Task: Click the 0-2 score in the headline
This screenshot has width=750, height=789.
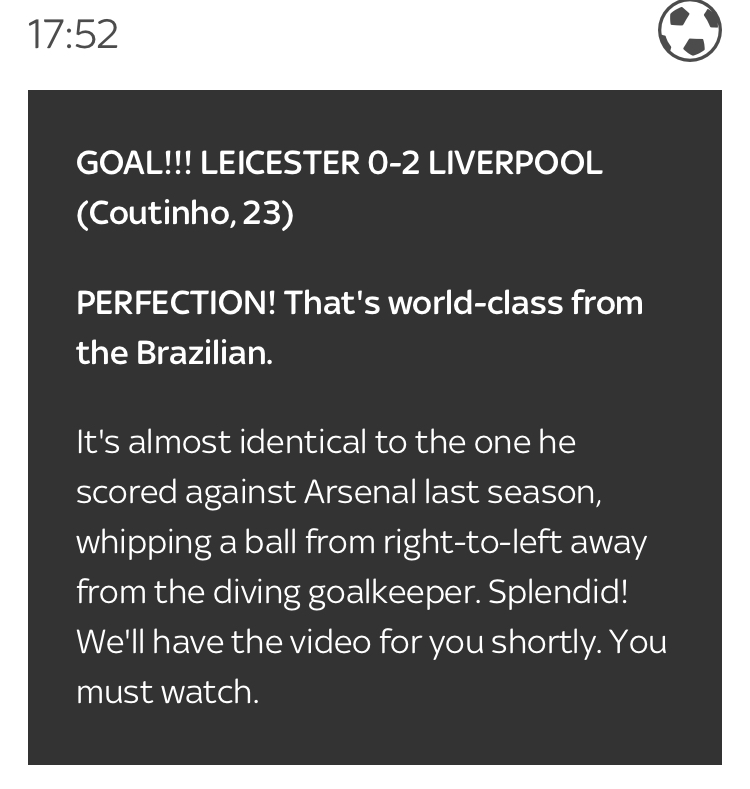Action: click(394, 163)
